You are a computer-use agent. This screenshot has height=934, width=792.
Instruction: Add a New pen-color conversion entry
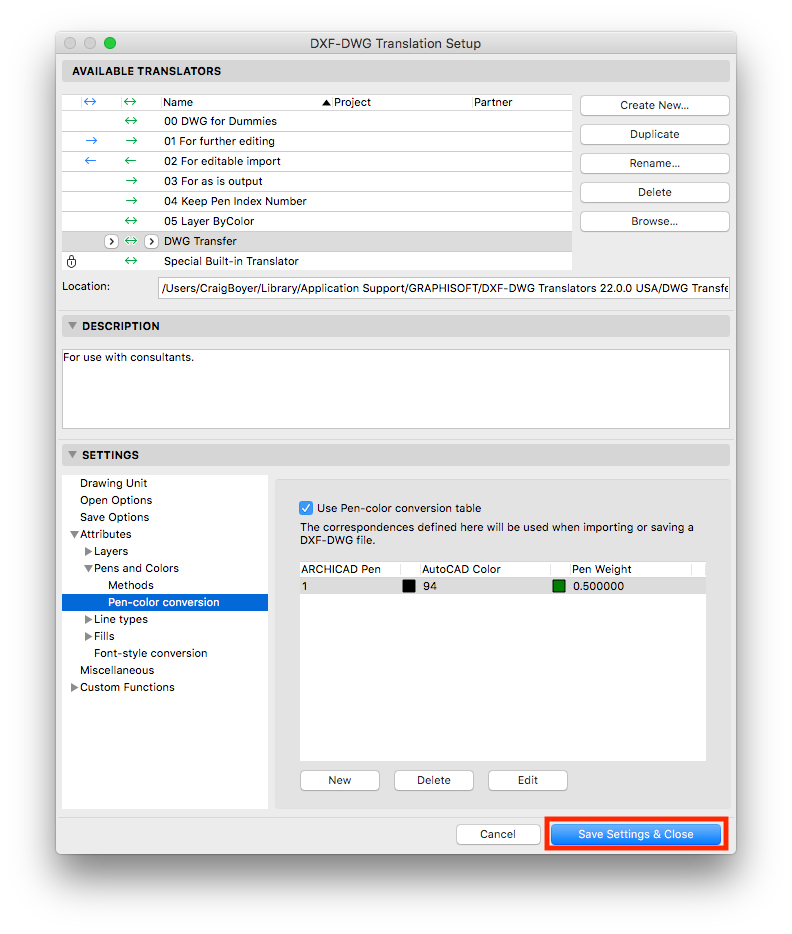click(x=339, y=780)
